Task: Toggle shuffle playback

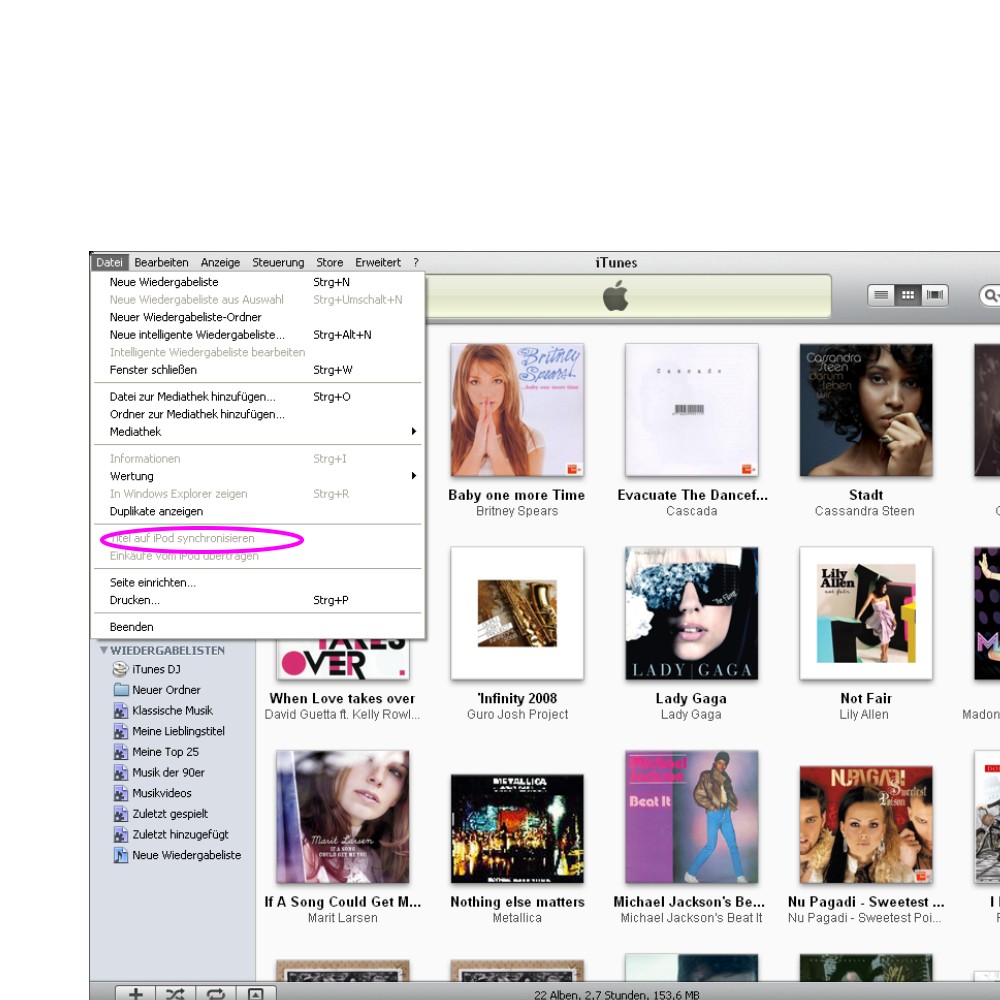Action: click(175, 993)
